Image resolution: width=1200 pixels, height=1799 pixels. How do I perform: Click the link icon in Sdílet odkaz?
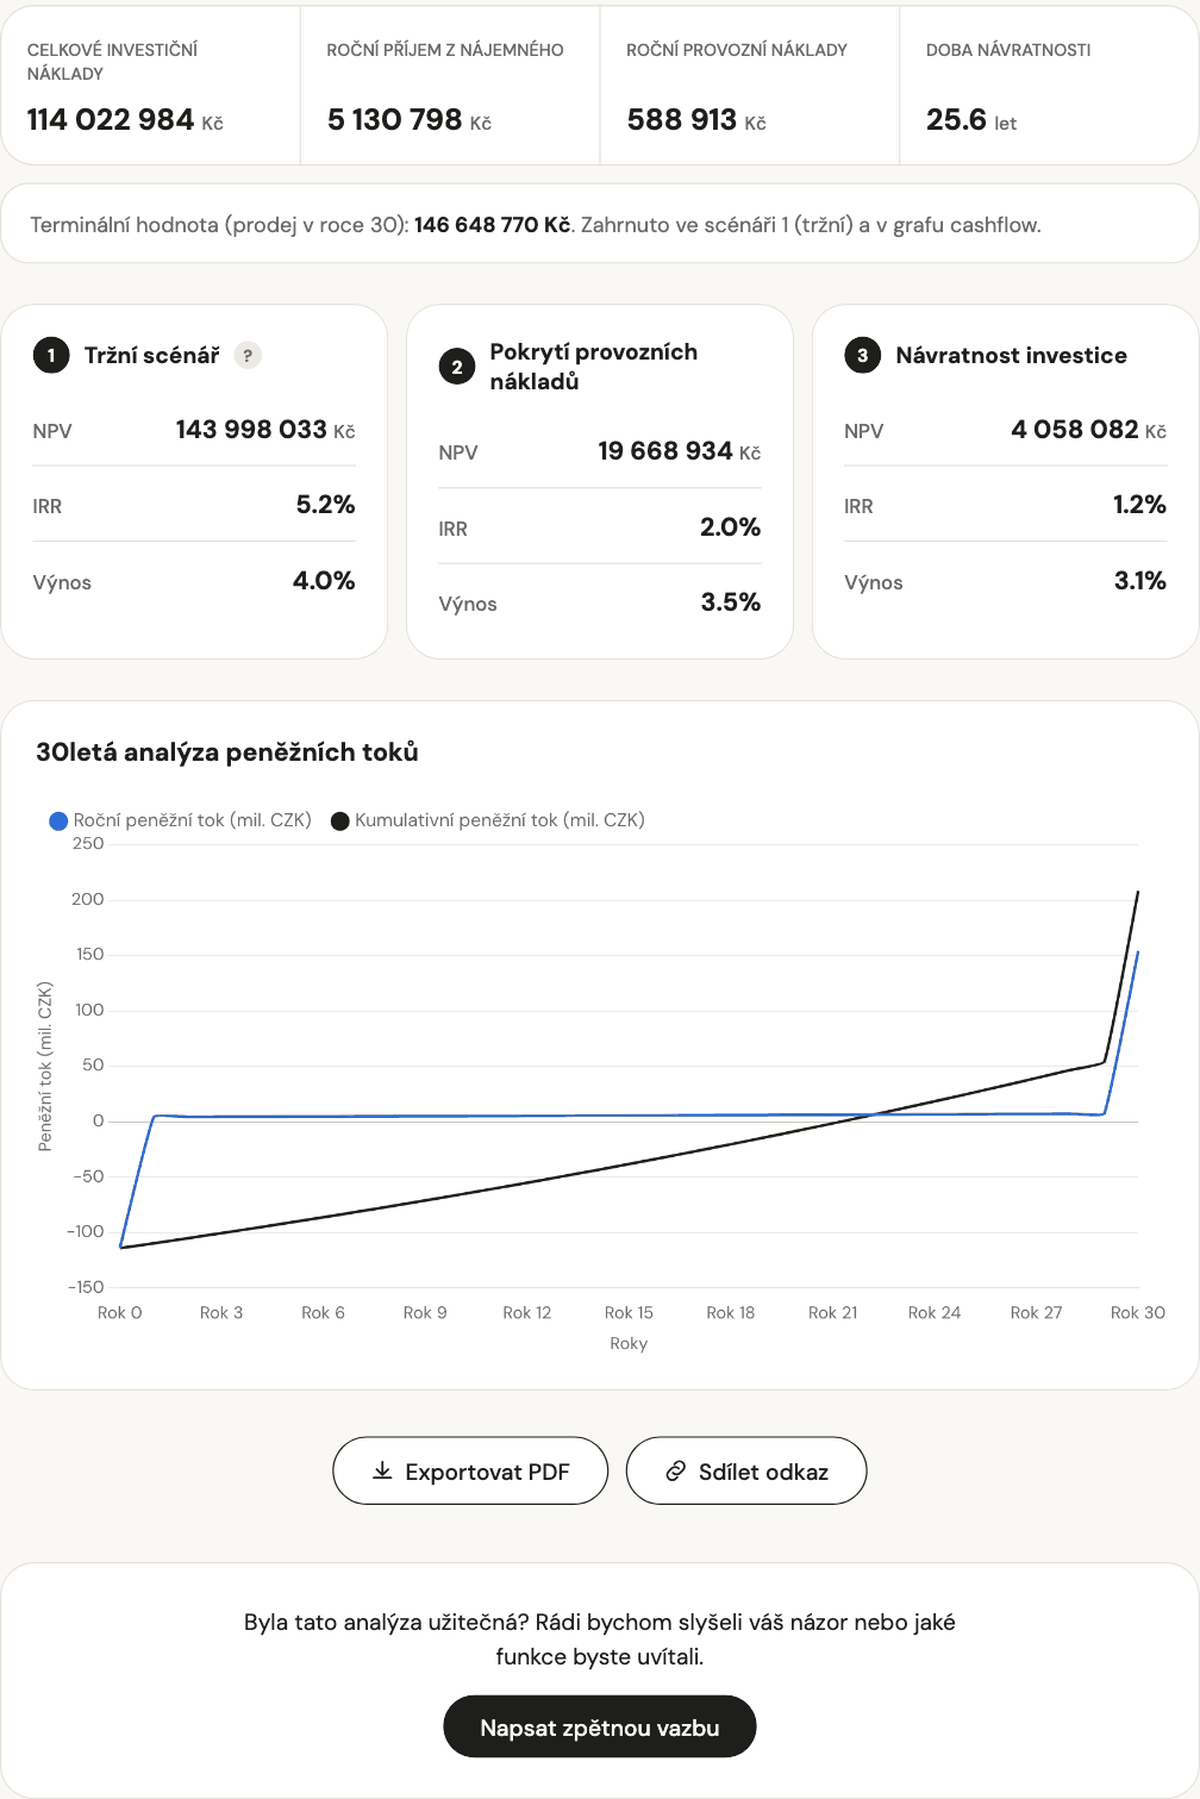coord(676,1471)
